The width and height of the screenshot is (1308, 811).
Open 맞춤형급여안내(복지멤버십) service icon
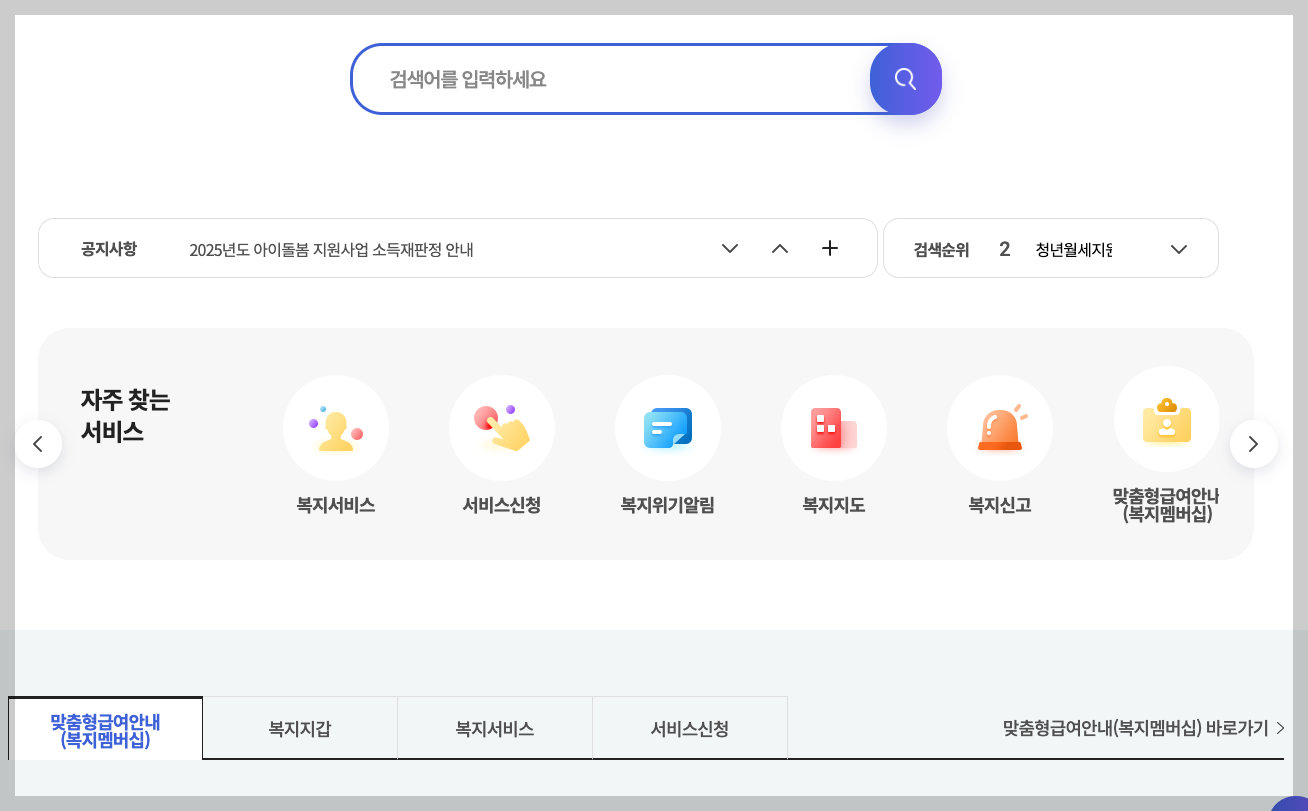pyautogui.click(x=1166, y=419)
